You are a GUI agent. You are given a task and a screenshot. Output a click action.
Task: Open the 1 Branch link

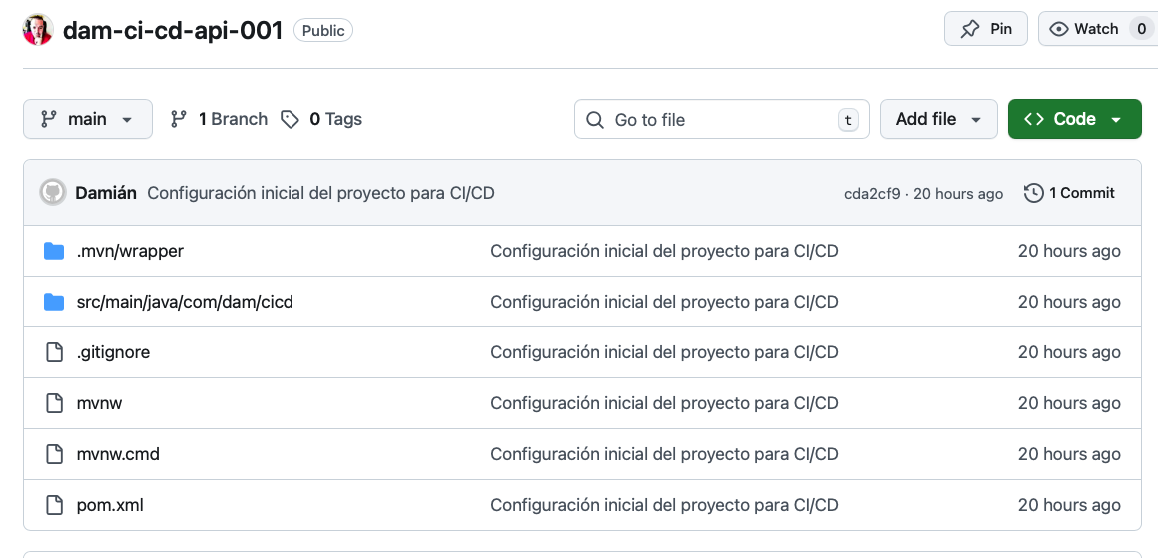233,119
